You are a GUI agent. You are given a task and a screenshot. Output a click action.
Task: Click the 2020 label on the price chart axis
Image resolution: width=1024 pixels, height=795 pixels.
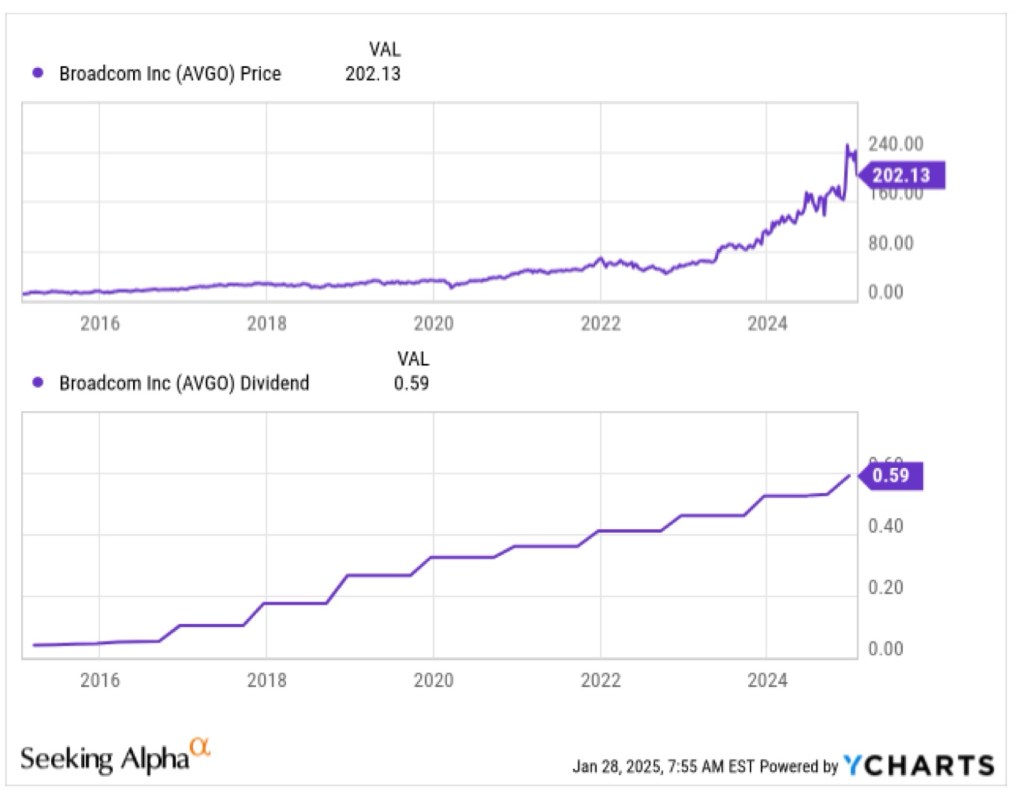[433, 322]
